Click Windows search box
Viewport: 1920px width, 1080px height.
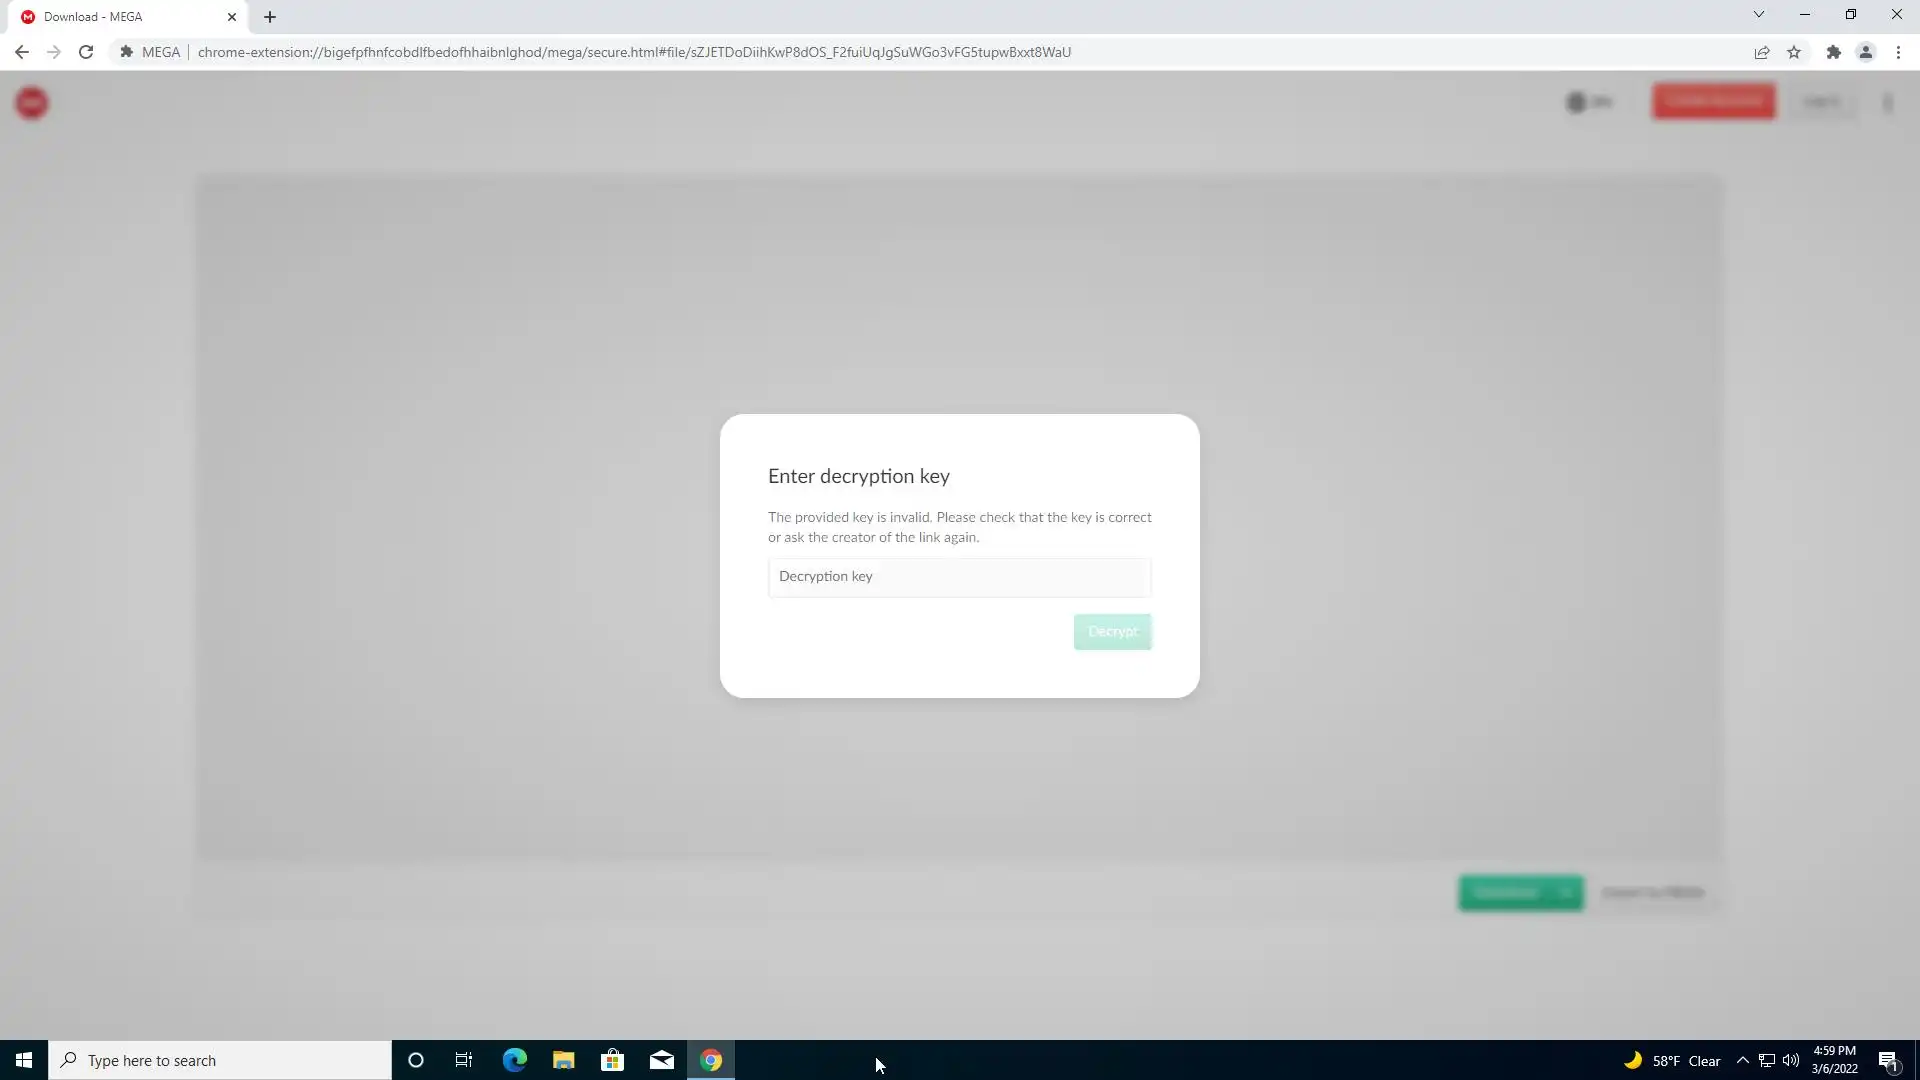220,1060
